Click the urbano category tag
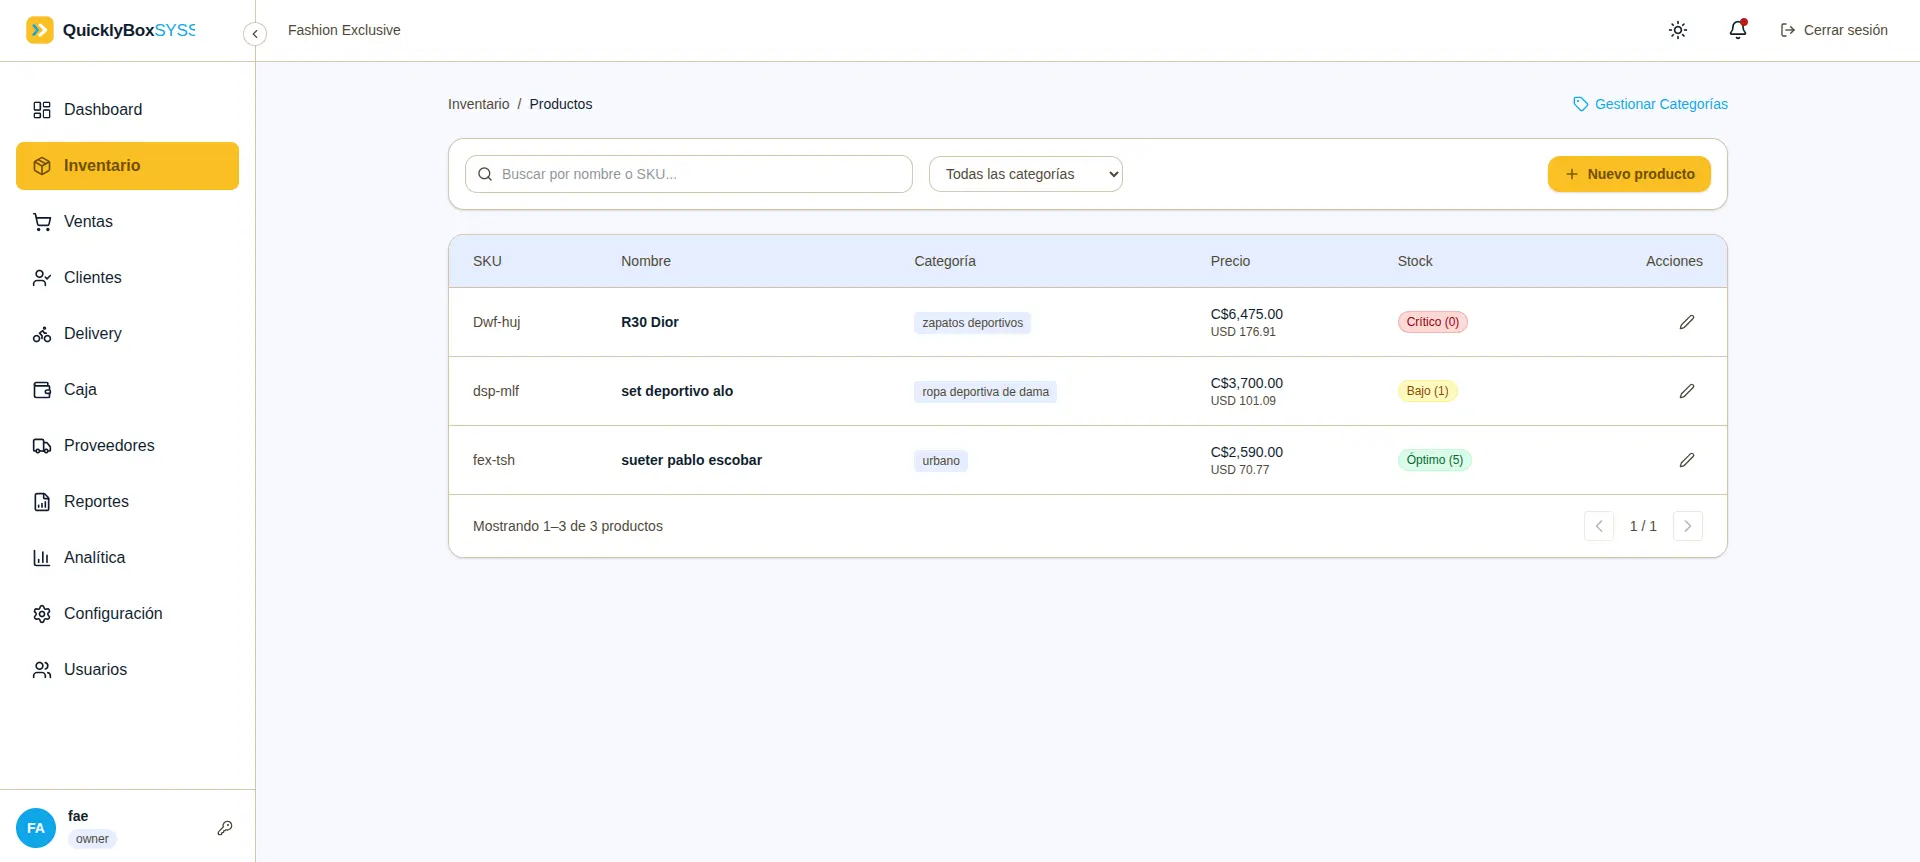This screenshot has width=1920, height=862. pyautogui.click(x=941, y=461)
